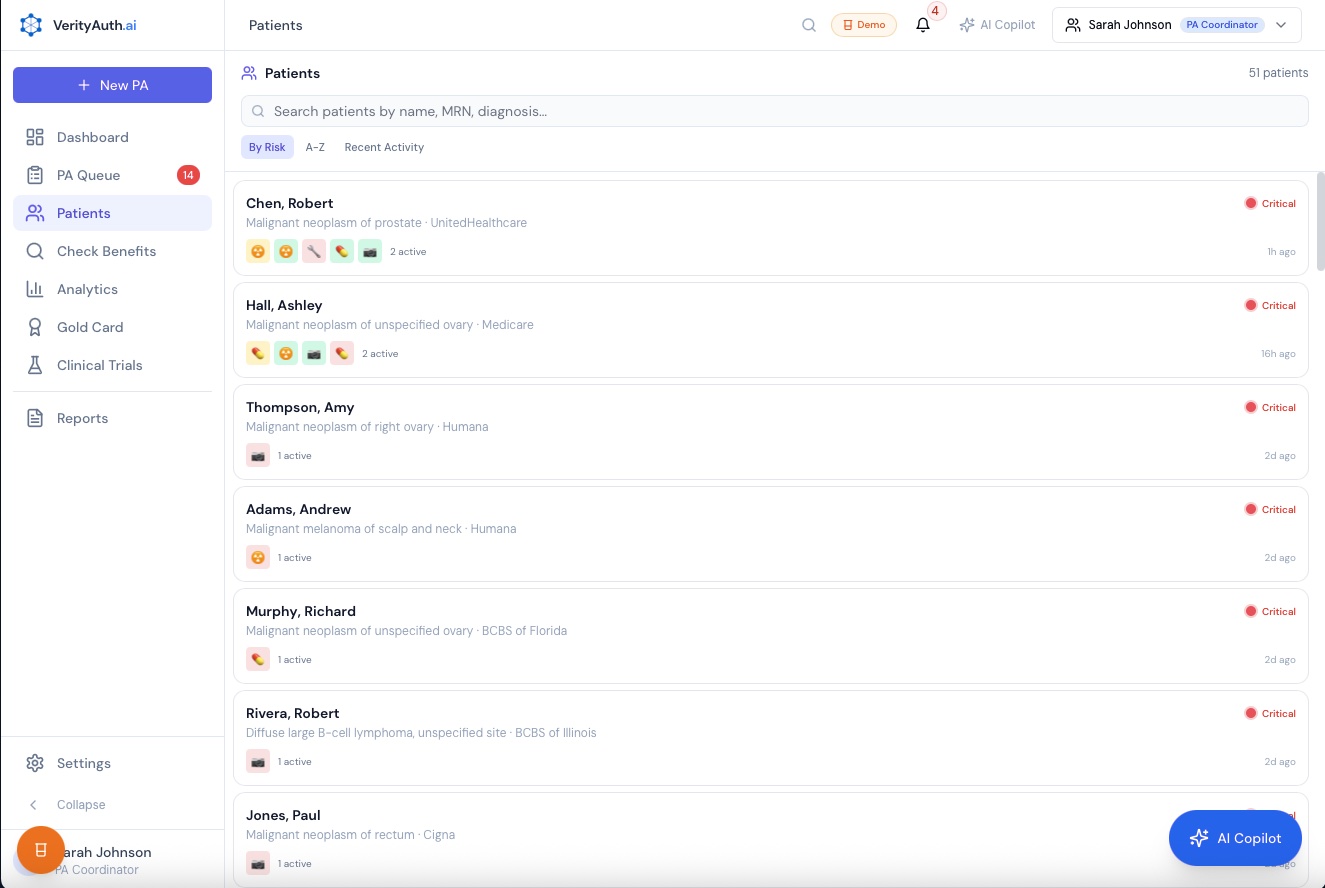Open Gold Card from the sidebar
This screenshot has width=1325, height=888.
(90, 327)
